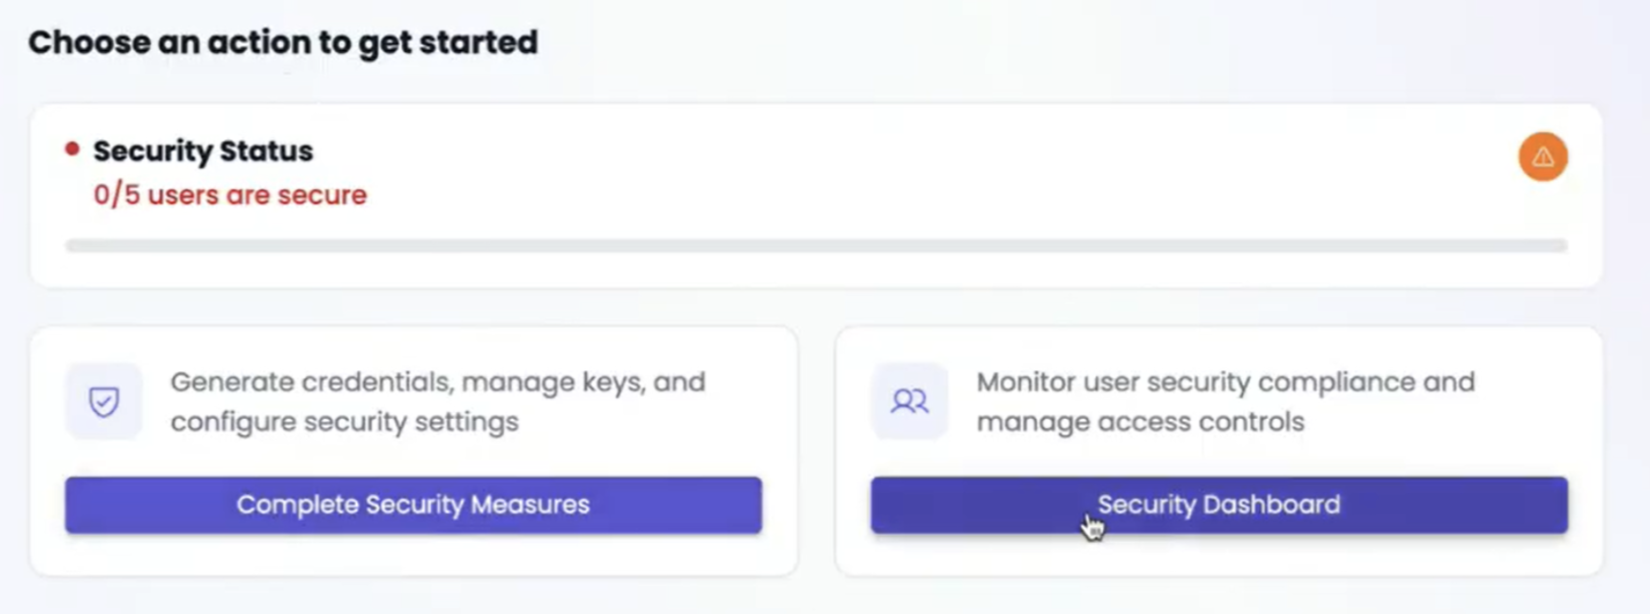This screenshot has width=1650, height=614.
Task: Click the Security Status card
Action: (816, 196)
